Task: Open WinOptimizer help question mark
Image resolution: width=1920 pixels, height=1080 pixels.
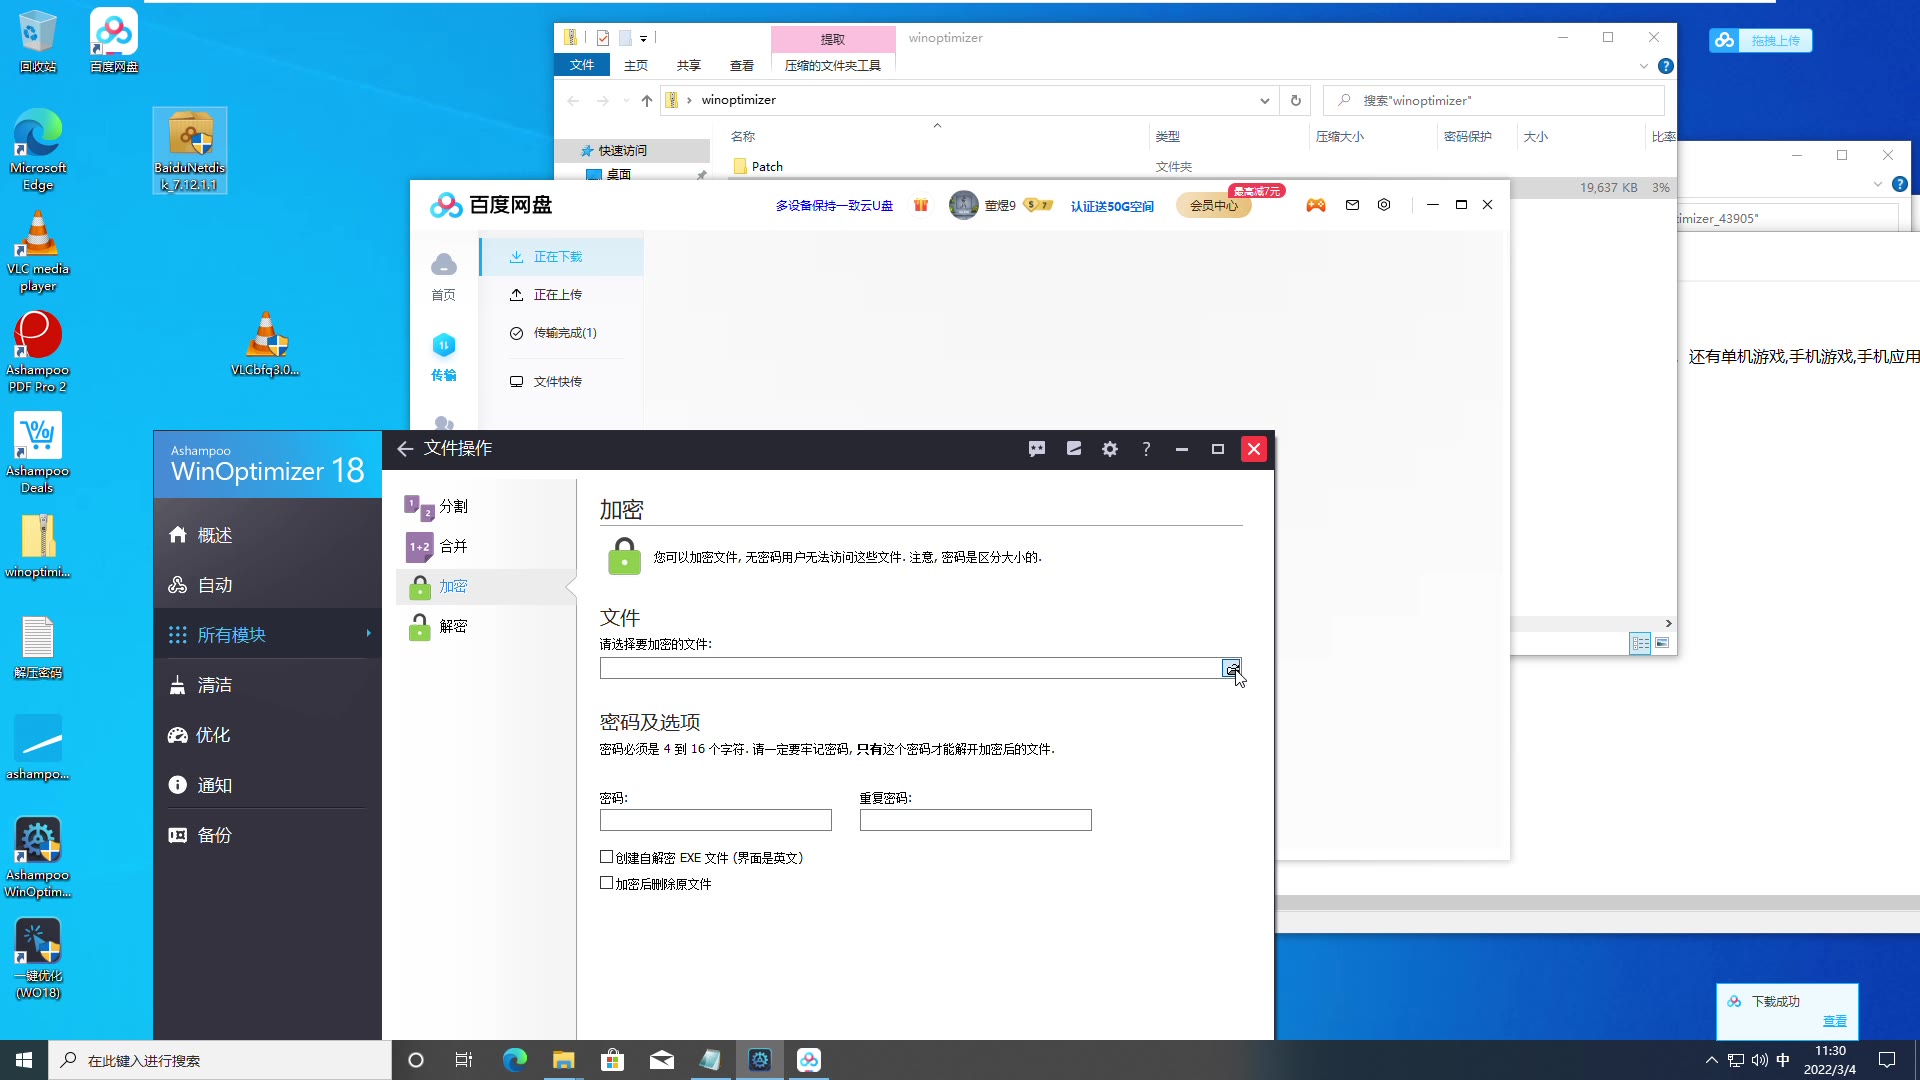Action: [1146, 449]
